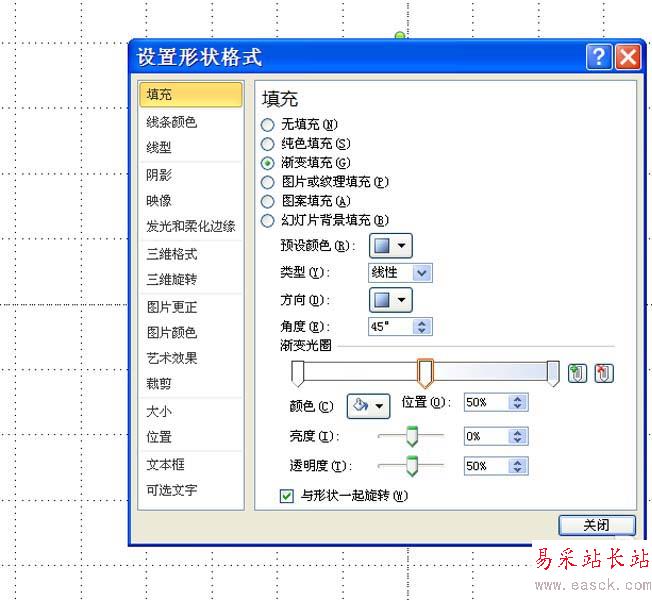This screenshot has width=652, height=600.
Task: Click the 透明度 transparency slider handle
Action: coord(412,466)
